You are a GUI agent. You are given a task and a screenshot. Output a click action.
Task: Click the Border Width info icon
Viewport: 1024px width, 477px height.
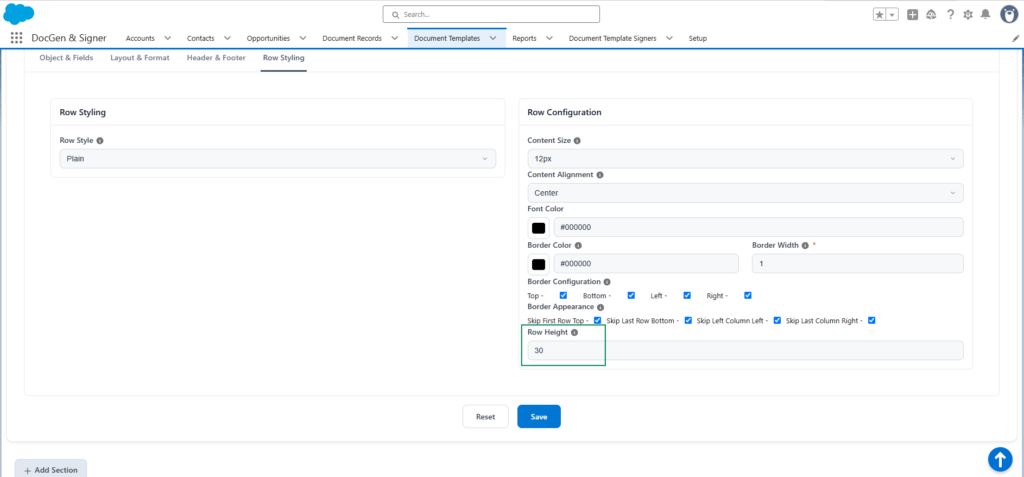[x=805, y=246]
